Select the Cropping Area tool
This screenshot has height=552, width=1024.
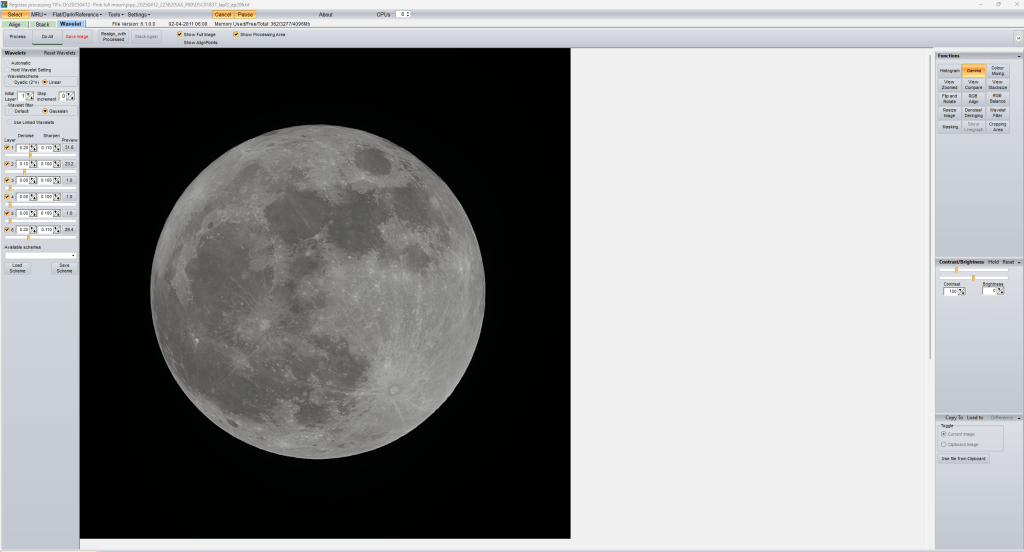[998, 127]
